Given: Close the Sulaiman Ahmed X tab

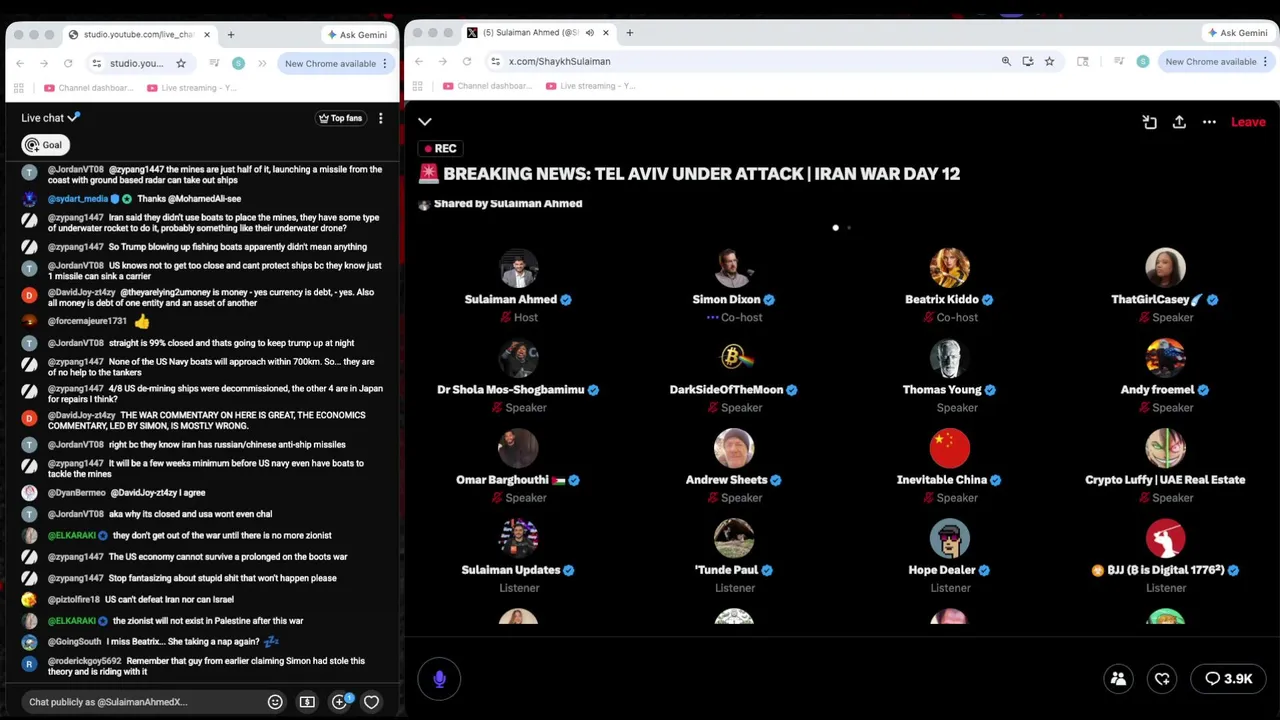Looking at the screenshot, I should [605, 33].
